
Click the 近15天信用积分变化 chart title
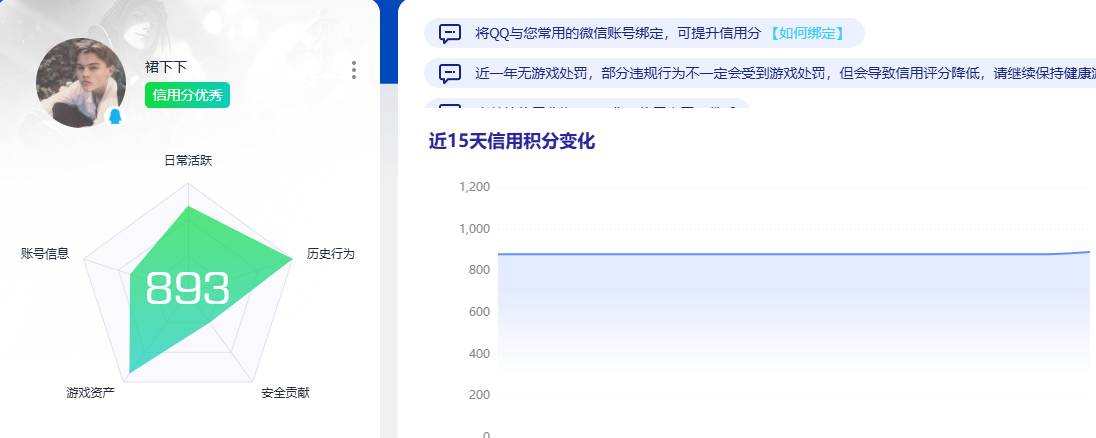pos(512,141)
